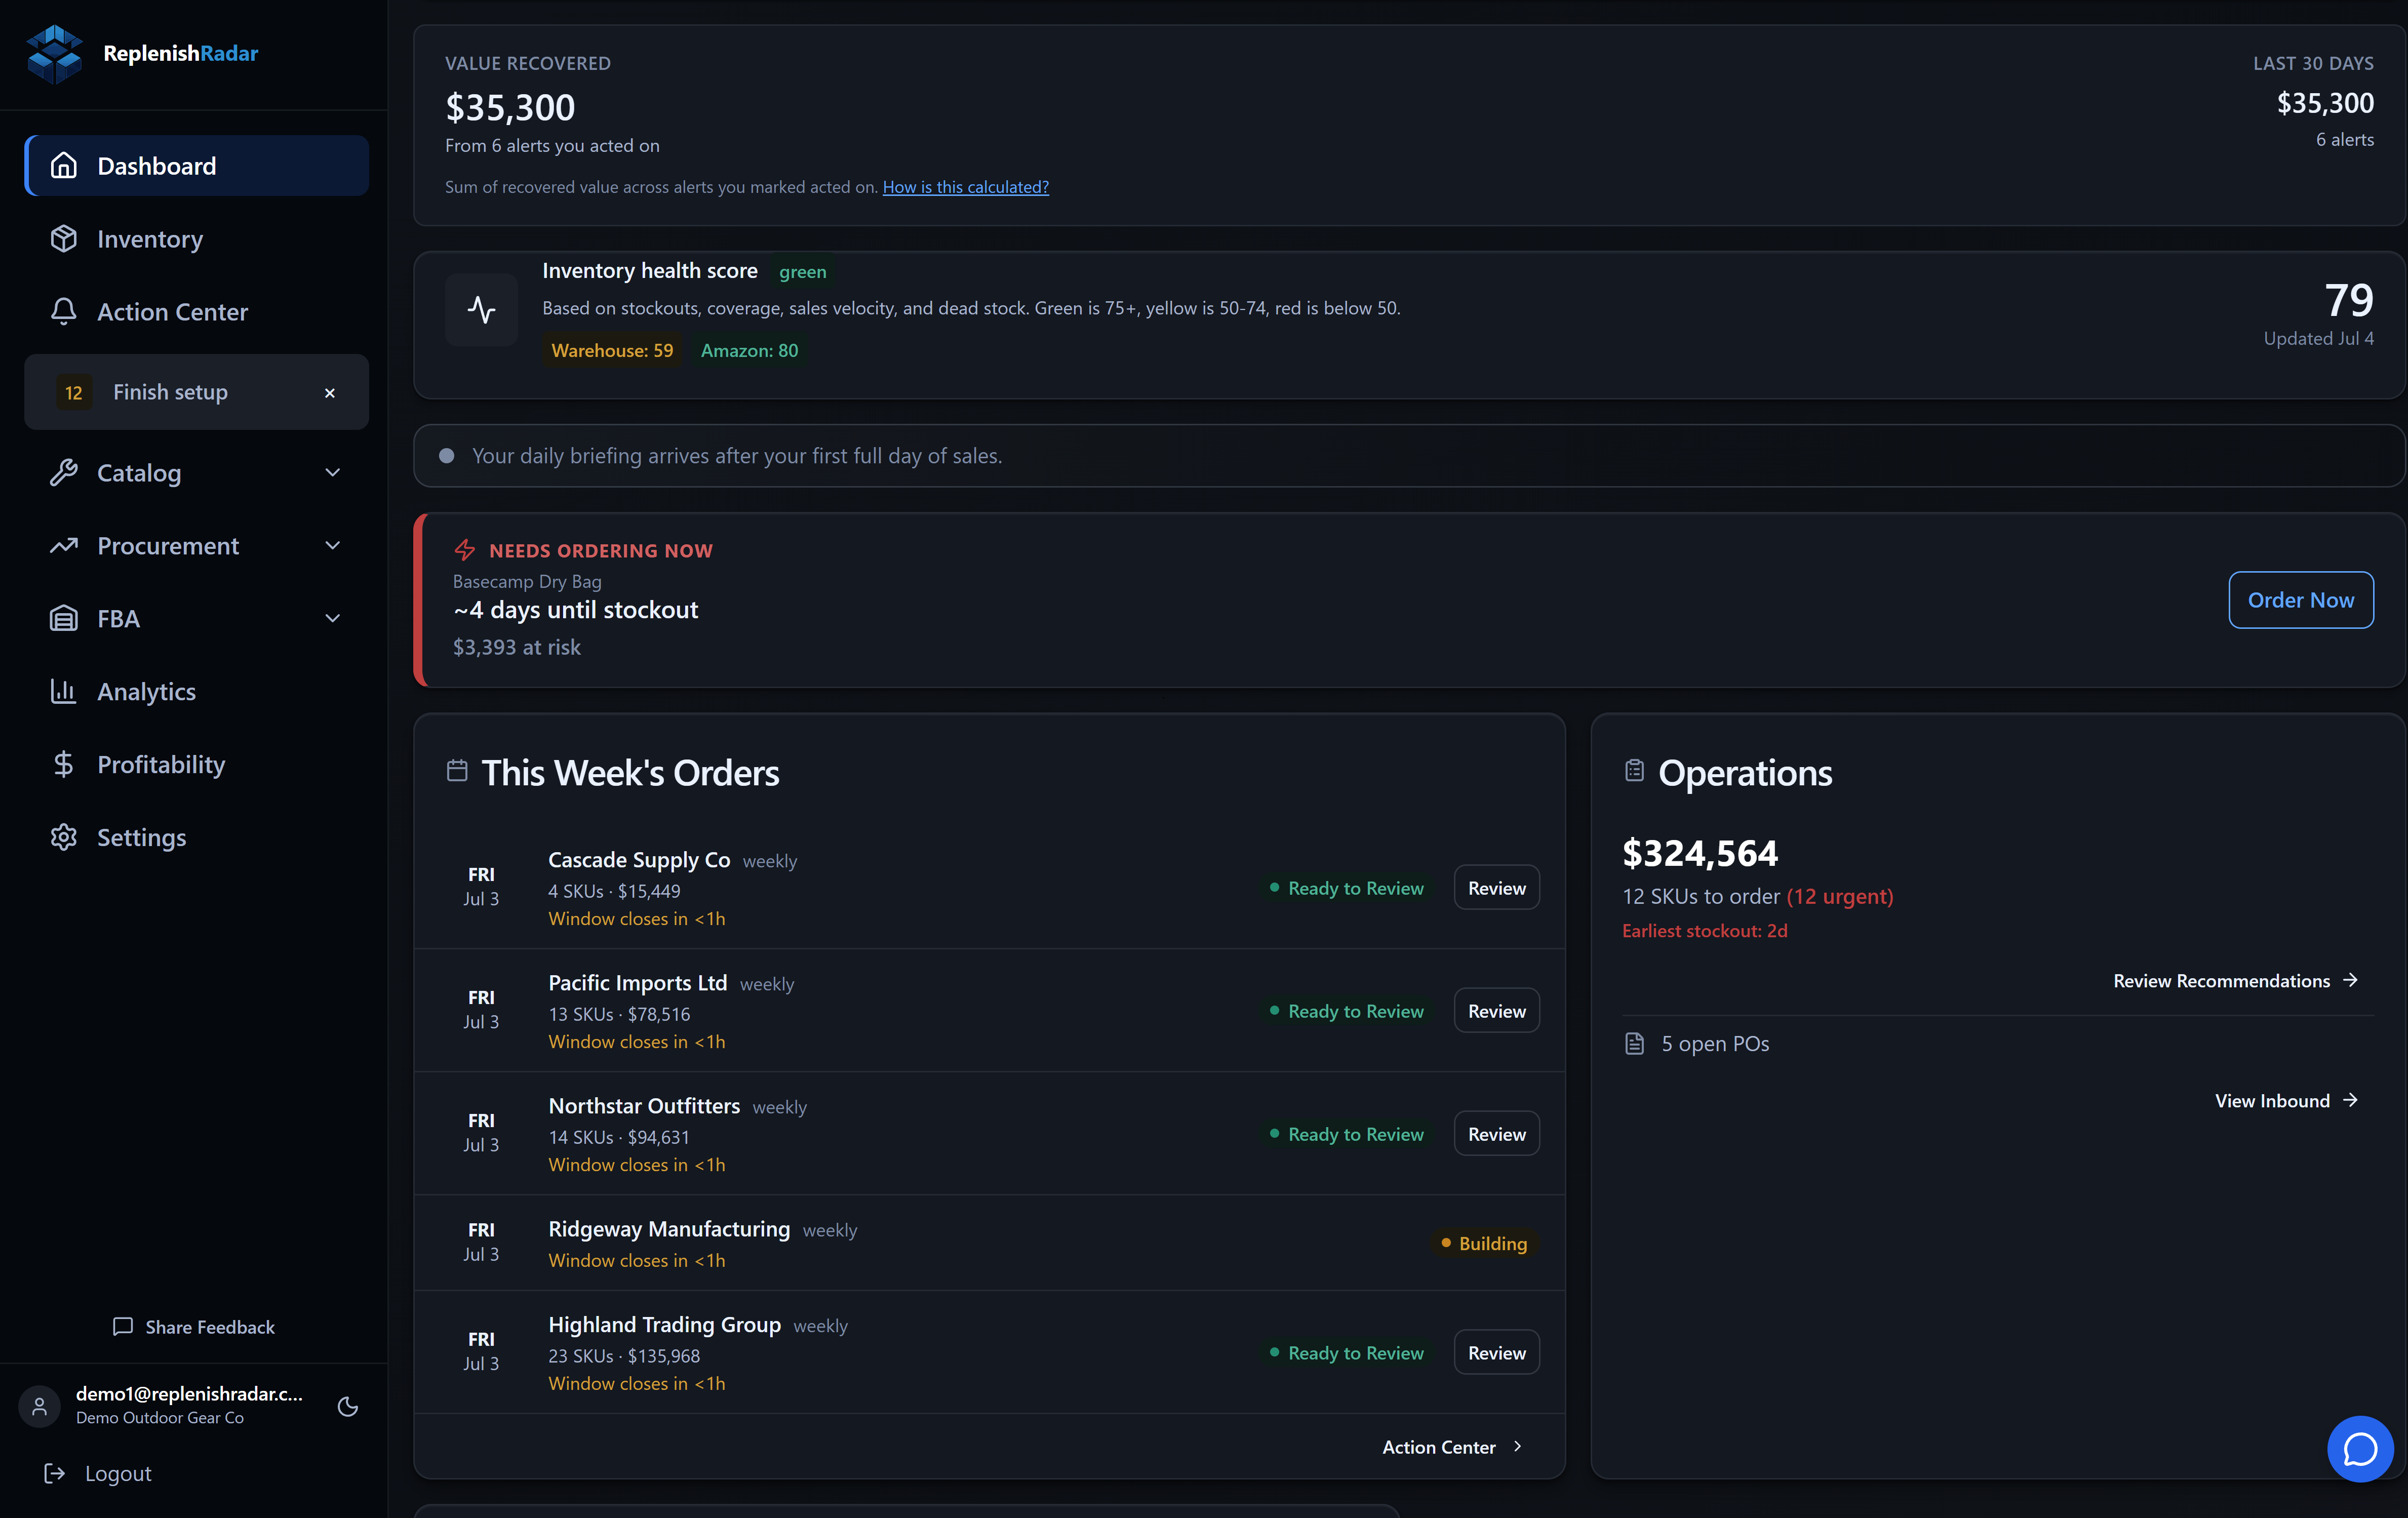Click the Logout arrow icon
The height and width of the screenshot is (1518, 2408).
[x=55, y=1474]
